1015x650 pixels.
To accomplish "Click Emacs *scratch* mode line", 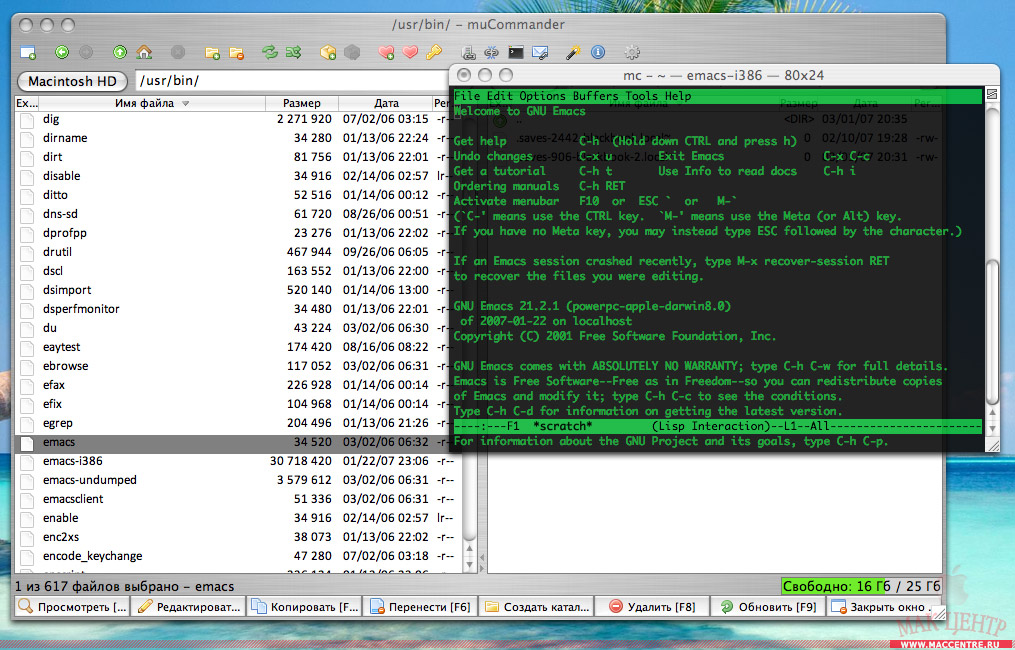I will click(x=717, y=427).
